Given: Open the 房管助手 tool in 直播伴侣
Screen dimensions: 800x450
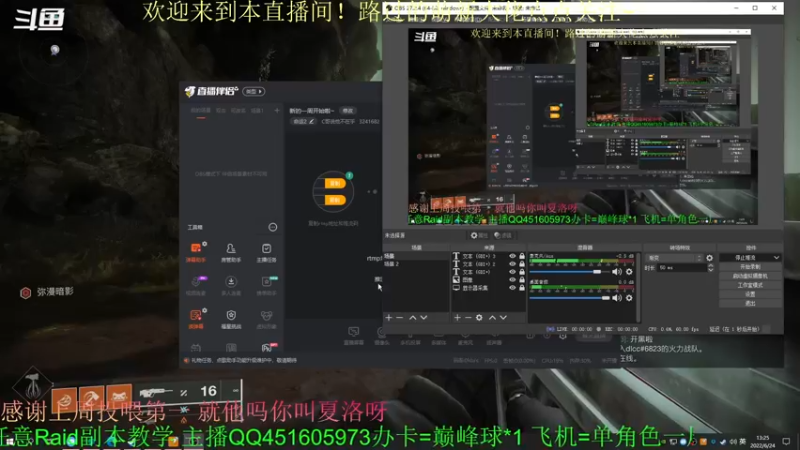Looking at the screenshot, I should point(231,252).
